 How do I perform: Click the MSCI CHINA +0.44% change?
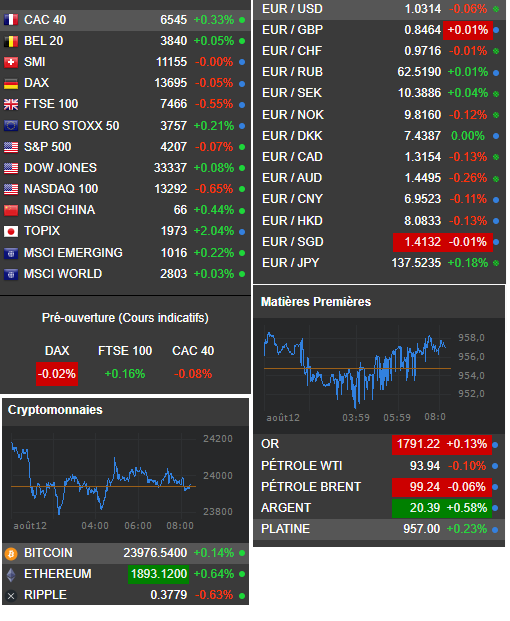214,210
